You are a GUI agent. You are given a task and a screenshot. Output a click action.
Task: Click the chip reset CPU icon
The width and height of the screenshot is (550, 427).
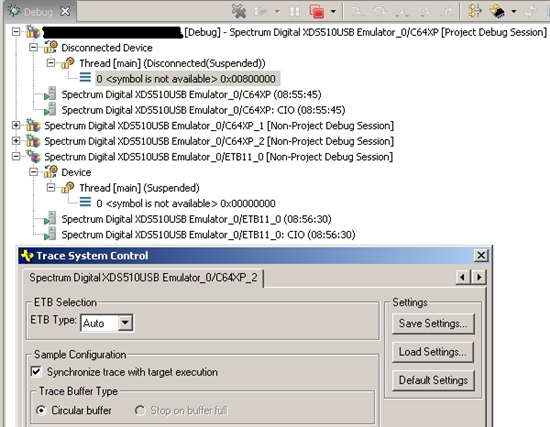[497, 12]
